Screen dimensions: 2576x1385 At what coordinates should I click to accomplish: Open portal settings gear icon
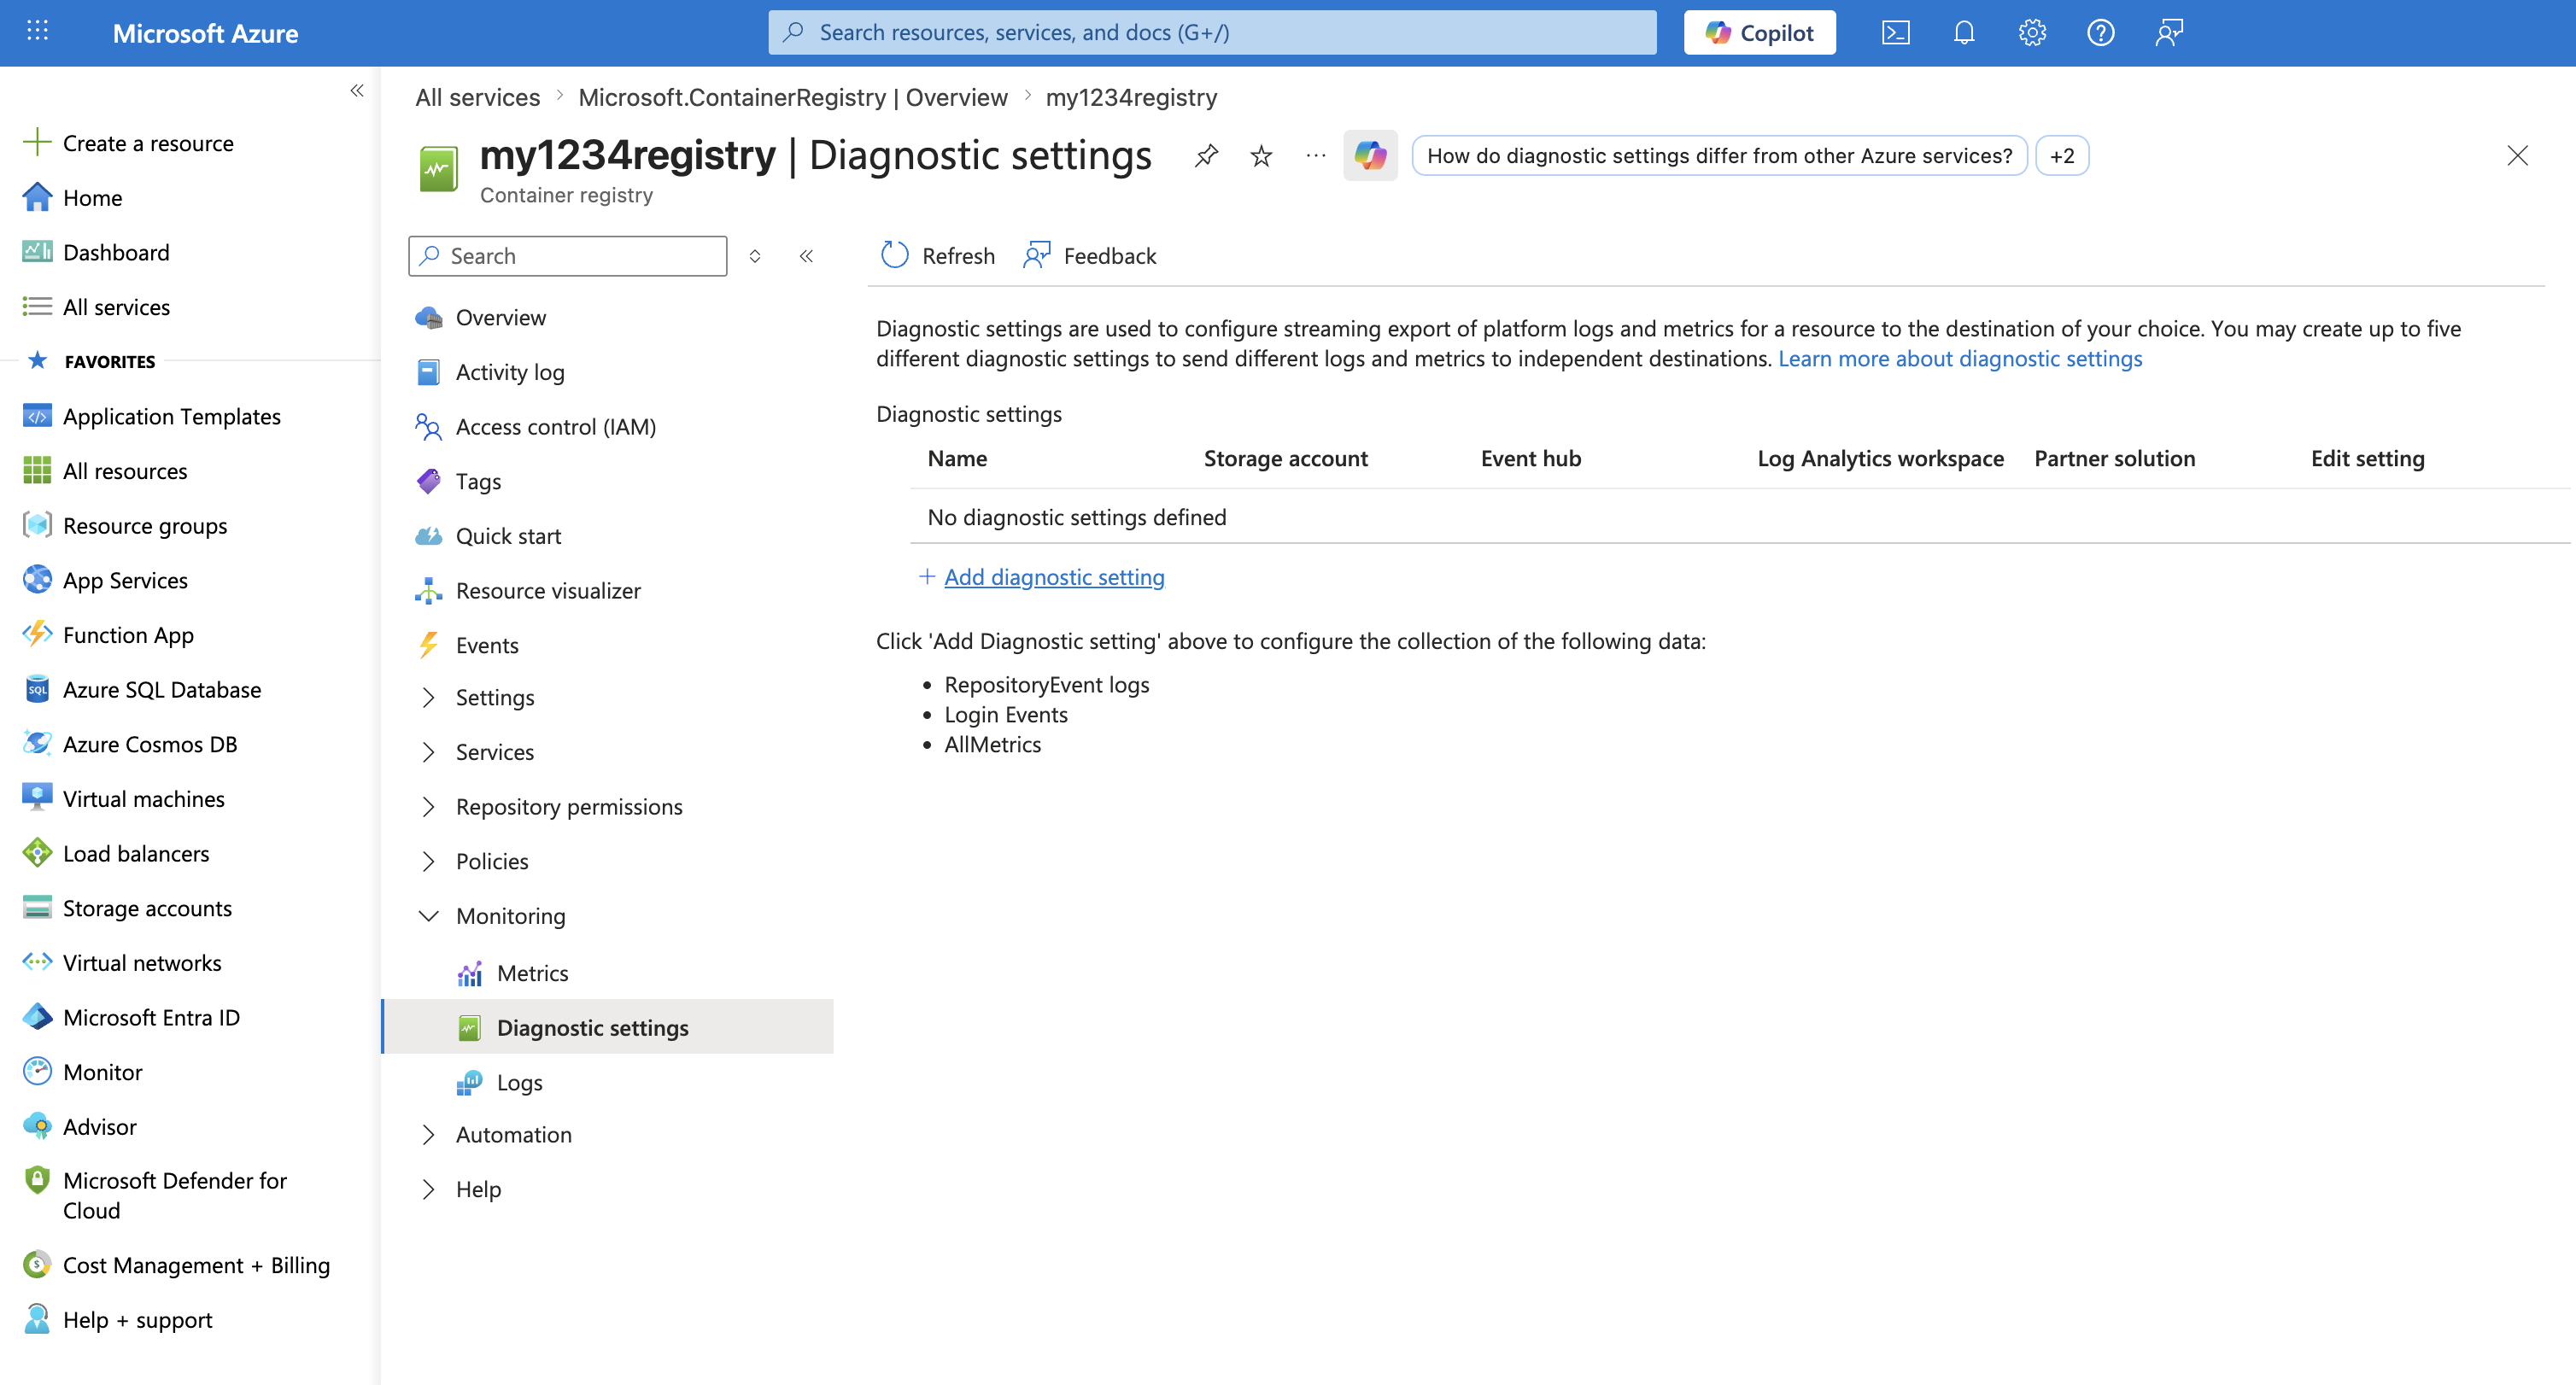point(2031,33)
